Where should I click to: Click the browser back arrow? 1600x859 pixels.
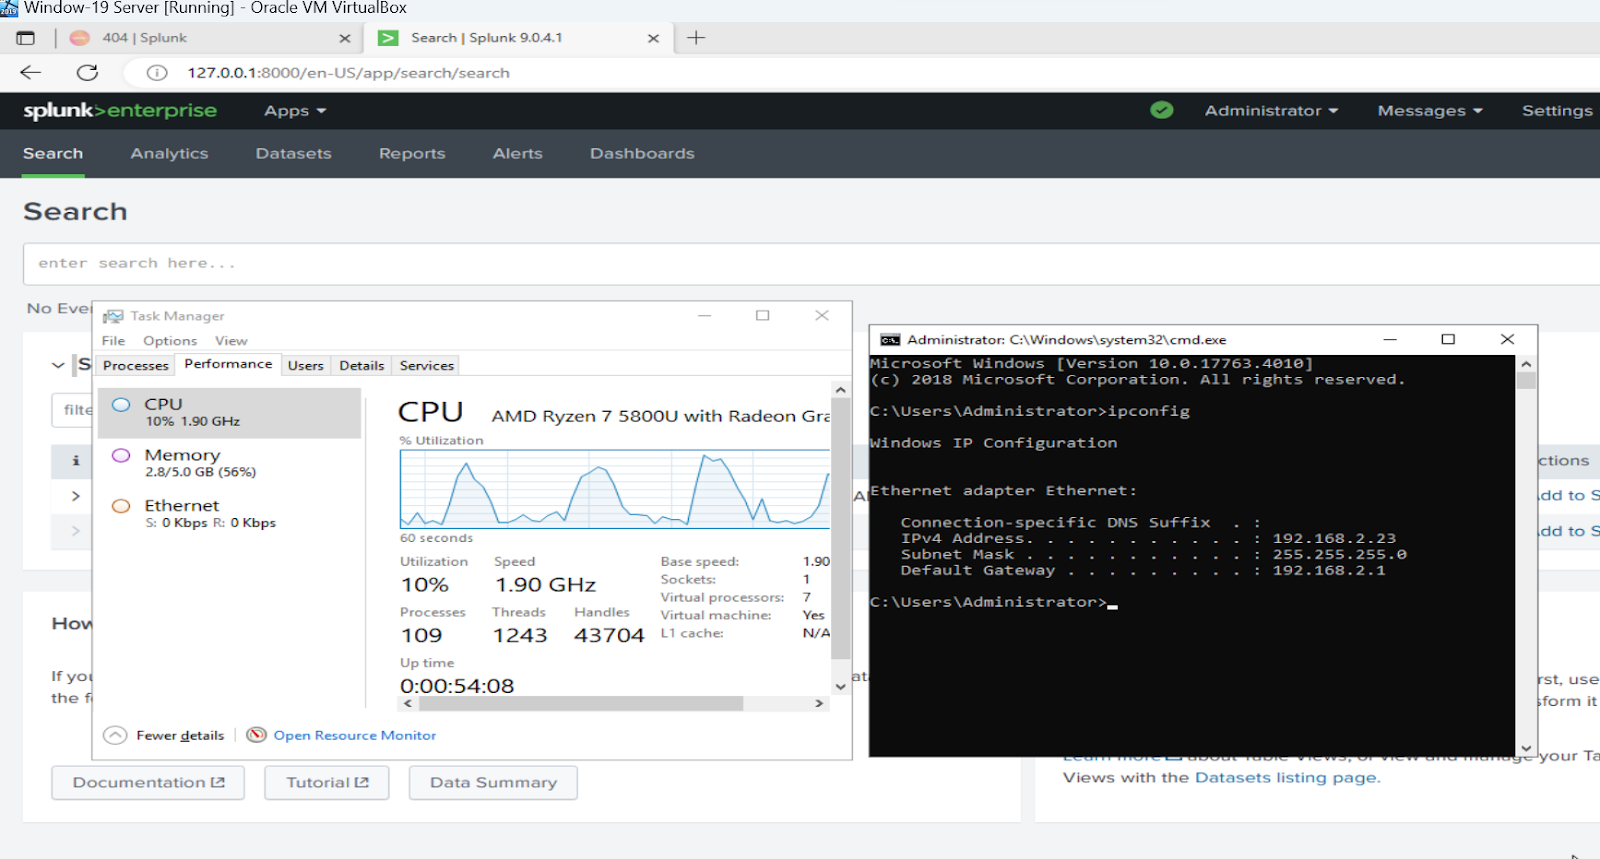tap(31, 72)
